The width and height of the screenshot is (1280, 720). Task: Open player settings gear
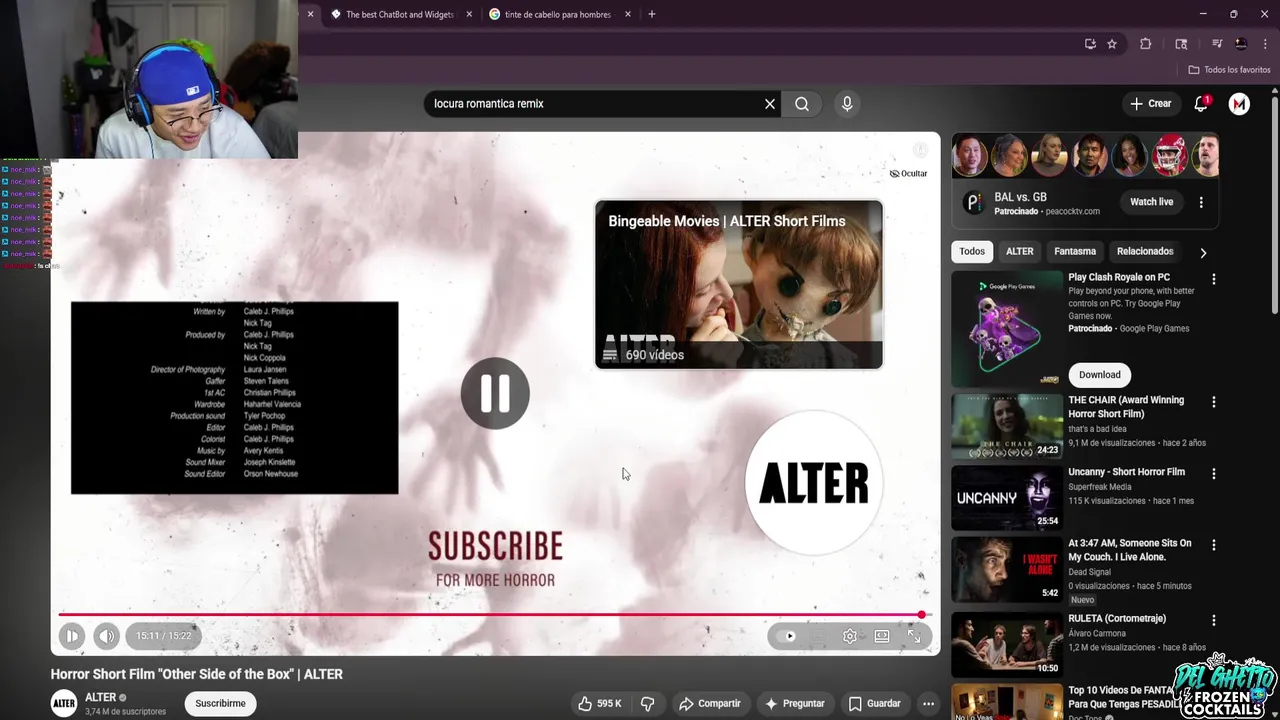point(849,636)
